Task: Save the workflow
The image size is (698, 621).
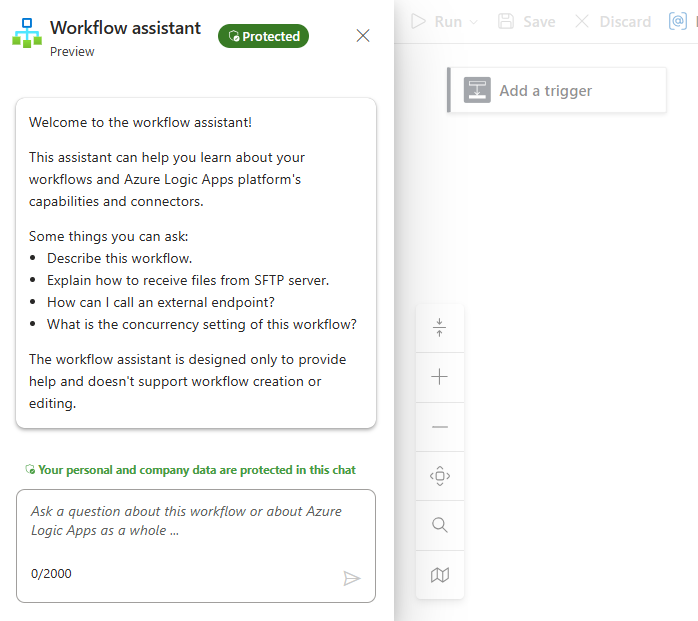Action: tap(527, 21)
